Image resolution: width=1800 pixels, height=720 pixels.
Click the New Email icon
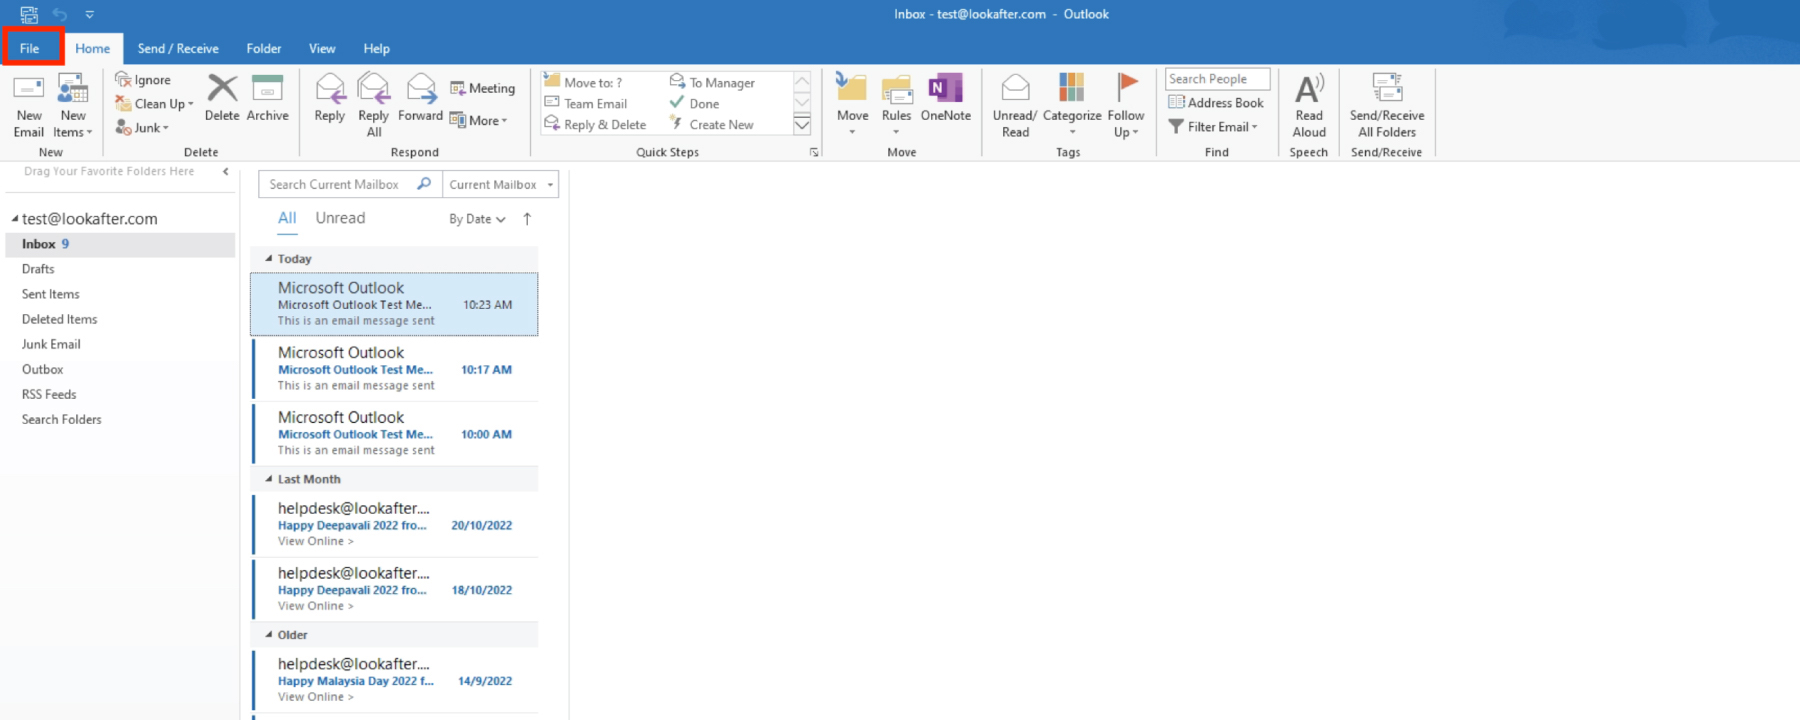coord(28,91)
